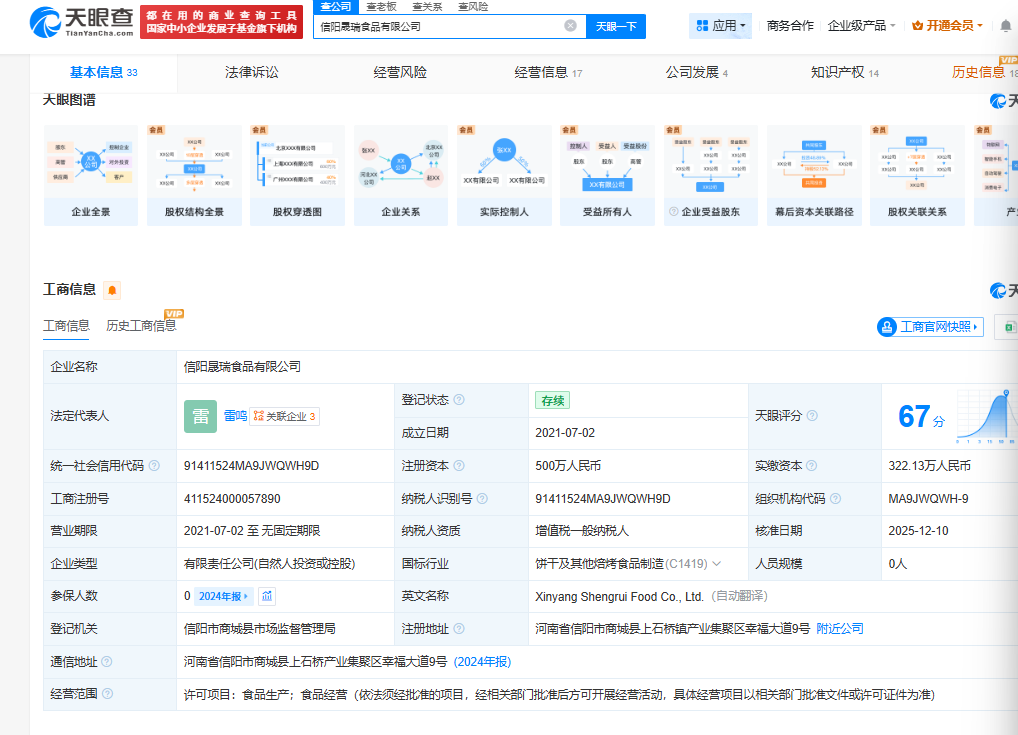The image size is (1018, 735).
Task: Open the 工商官网快照 button
Action: 930,327
